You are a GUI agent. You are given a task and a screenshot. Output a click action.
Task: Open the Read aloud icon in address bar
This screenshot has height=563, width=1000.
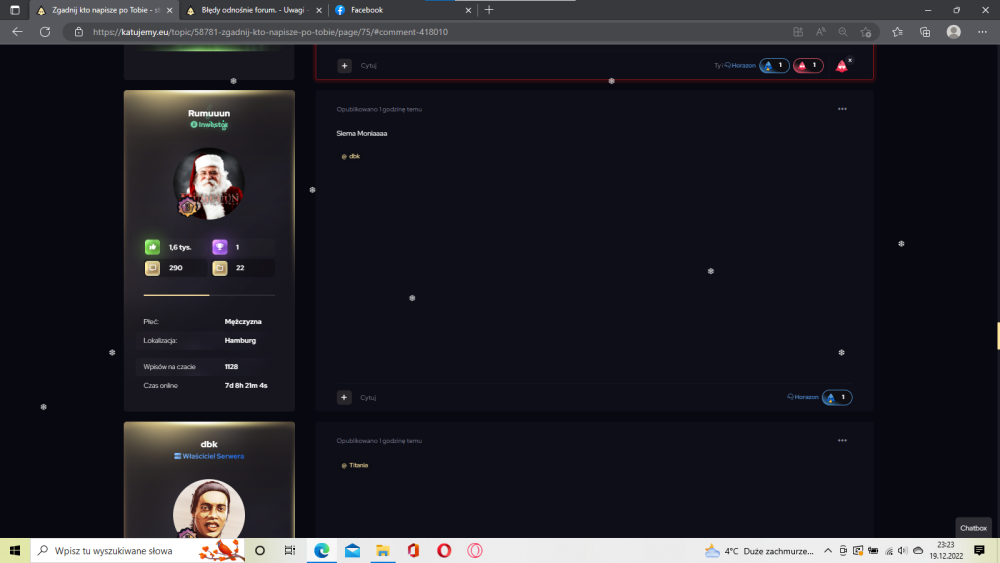pyautogui.click(x=821, y=32)
